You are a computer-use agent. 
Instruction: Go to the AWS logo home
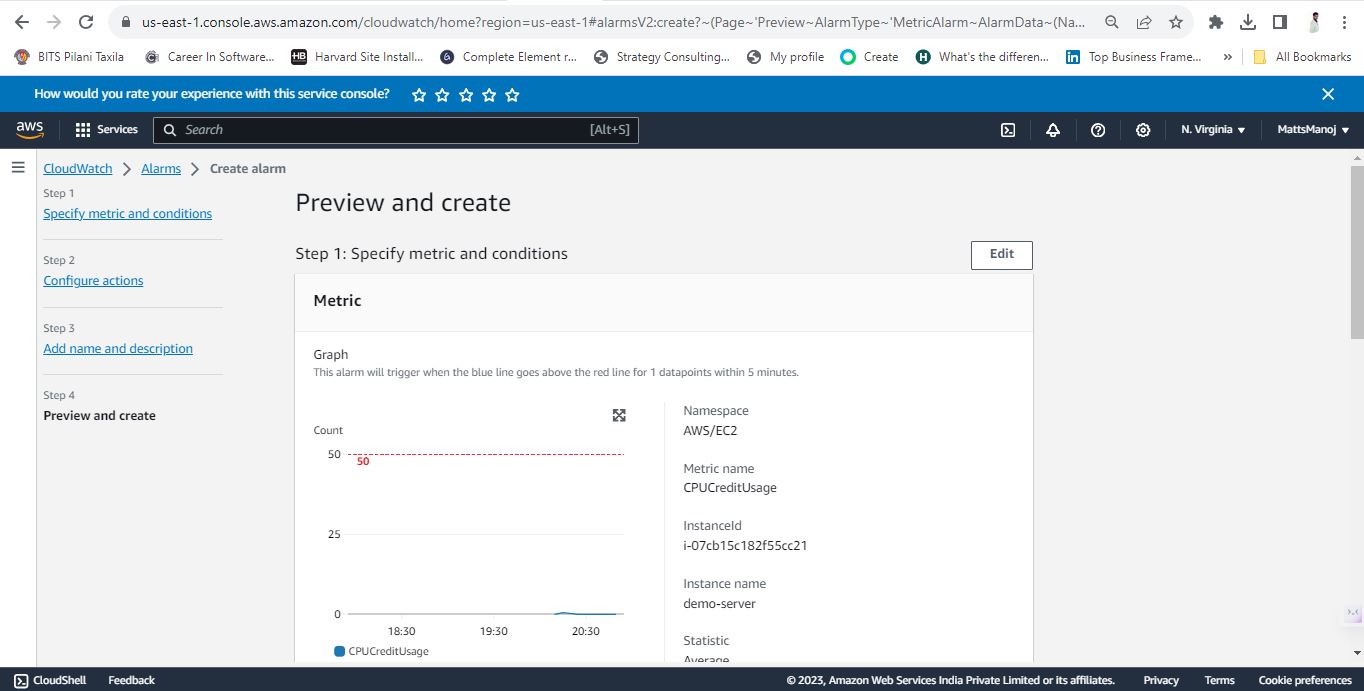(x=30, y=129)
